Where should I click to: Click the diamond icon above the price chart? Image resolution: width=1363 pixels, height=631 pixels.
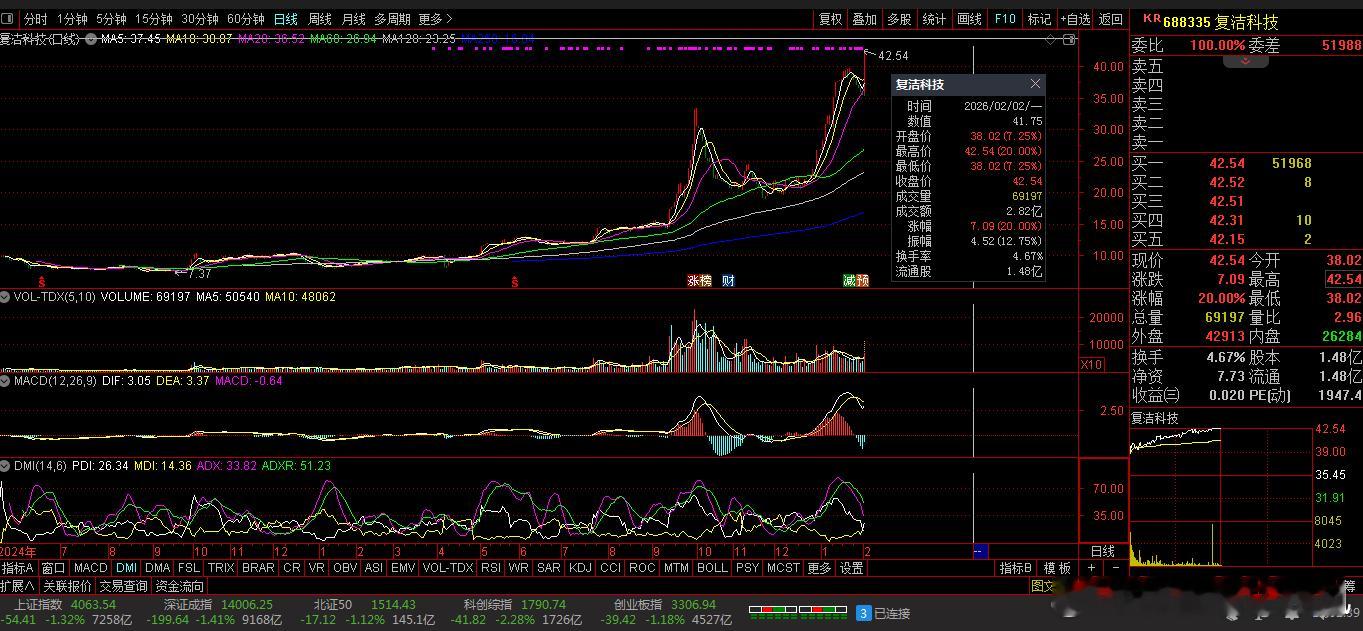pyautogui.click(x=1050, y=39)
